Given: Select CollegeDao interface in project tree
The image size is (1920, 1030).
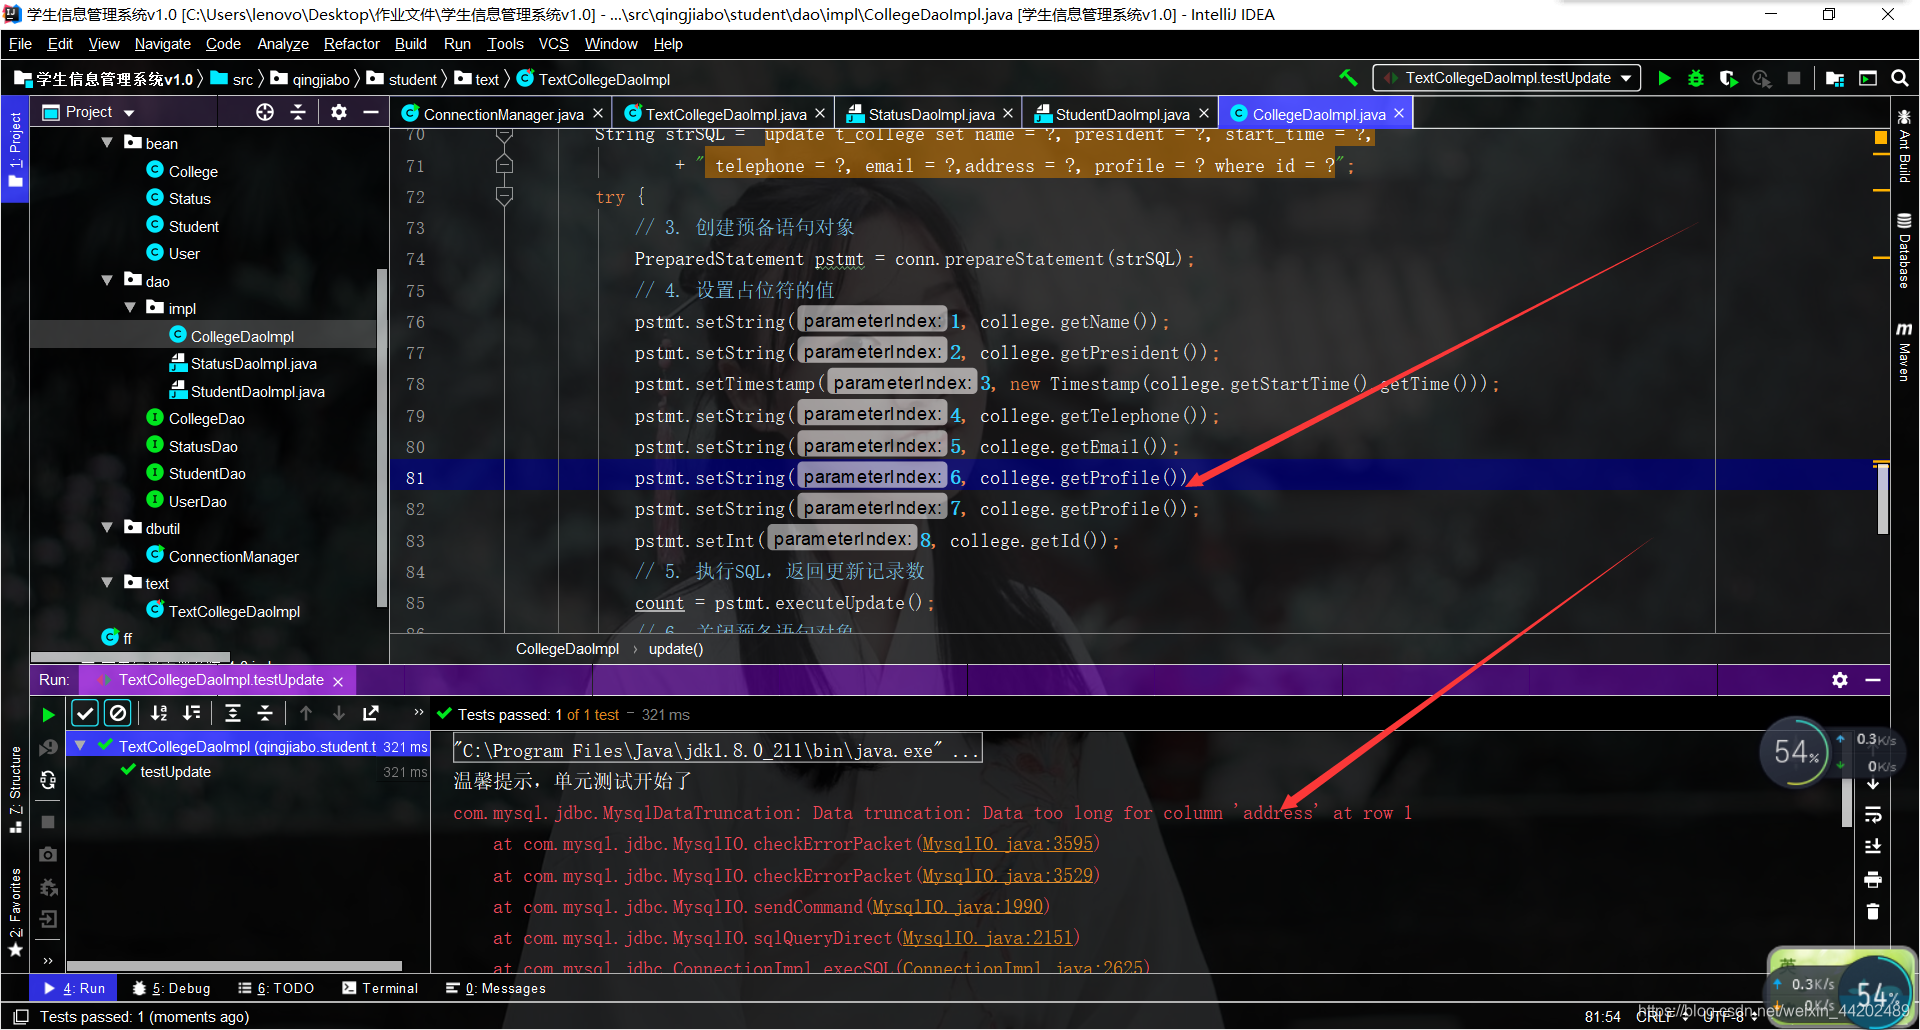Looking at the screenshot, I should pos(206,418).
